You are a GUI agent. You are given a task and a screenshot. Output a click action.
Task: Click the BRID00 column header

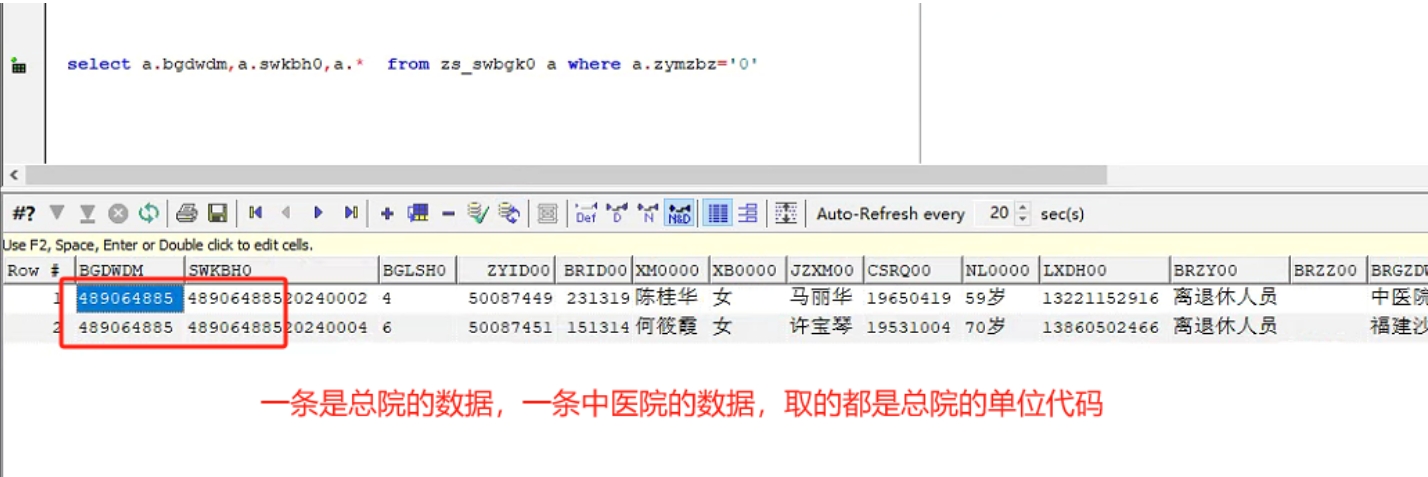click(595, 270)
